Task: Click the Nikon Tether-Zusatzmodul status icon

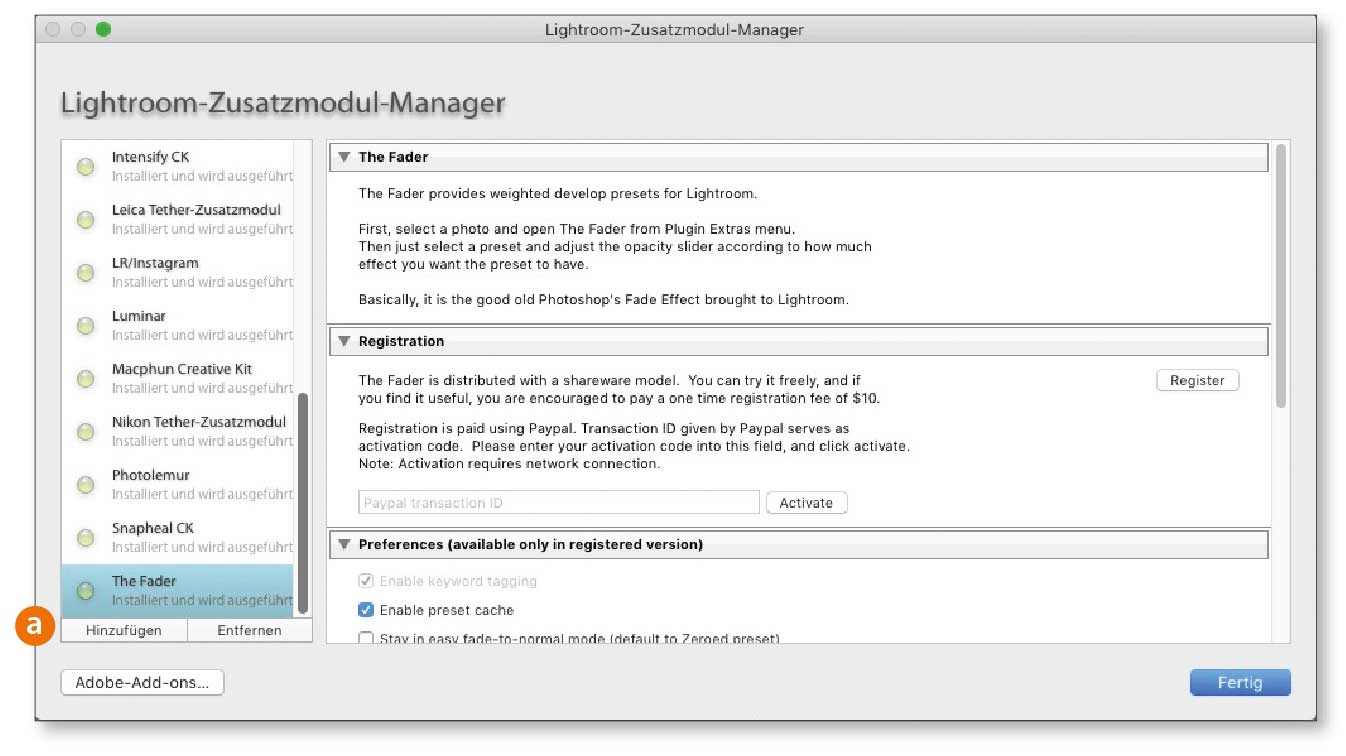Action: point(86,432)
